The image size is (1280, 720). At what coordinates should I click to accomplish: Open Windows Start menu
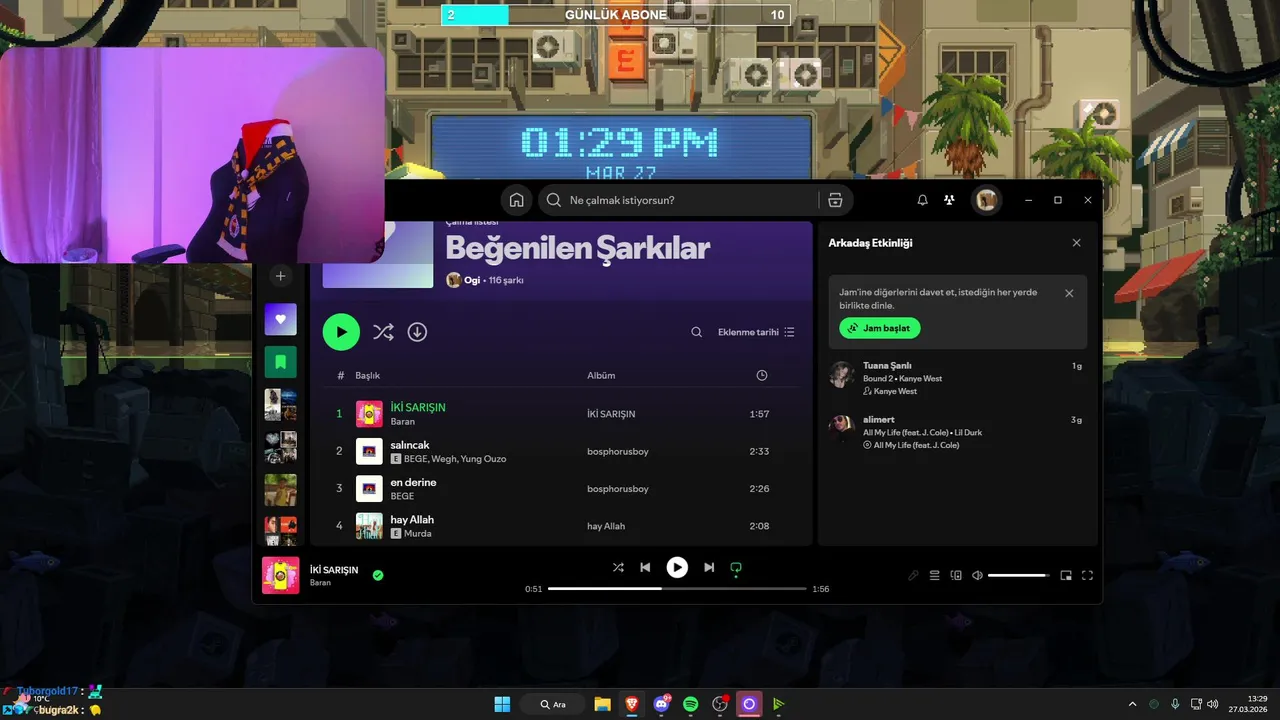pyautogui.click(x=502, y=704)
